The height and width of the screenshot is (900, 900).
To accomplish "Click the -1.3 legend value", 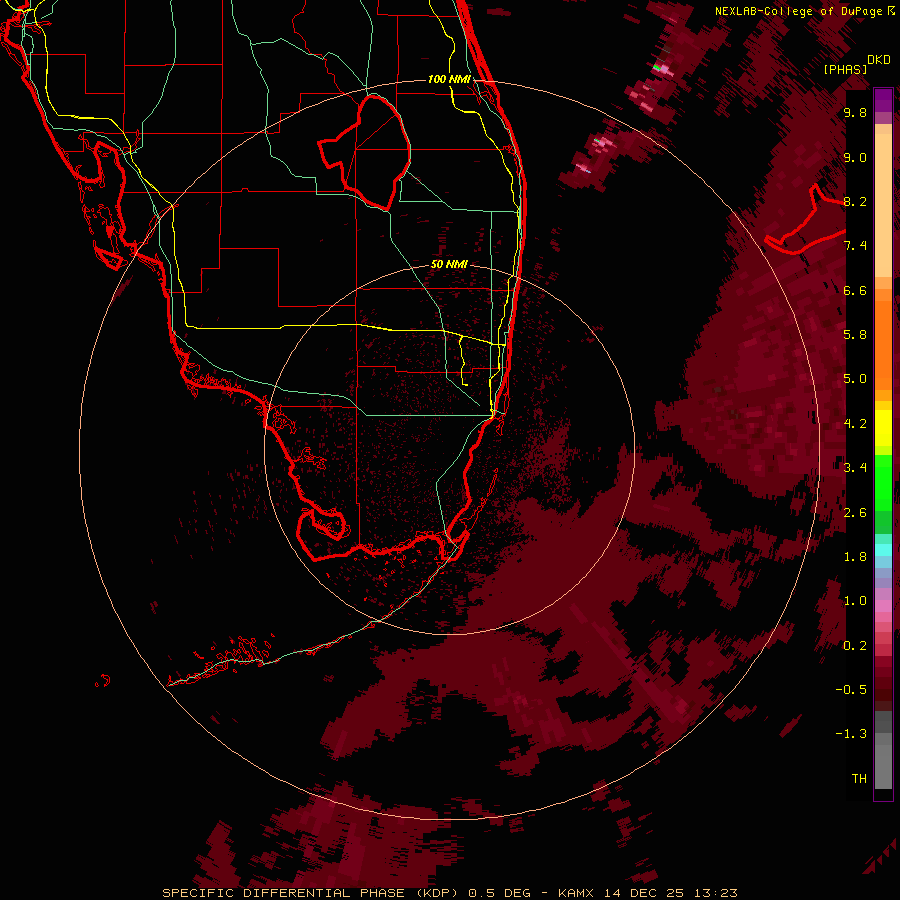I will coord(851,734).
